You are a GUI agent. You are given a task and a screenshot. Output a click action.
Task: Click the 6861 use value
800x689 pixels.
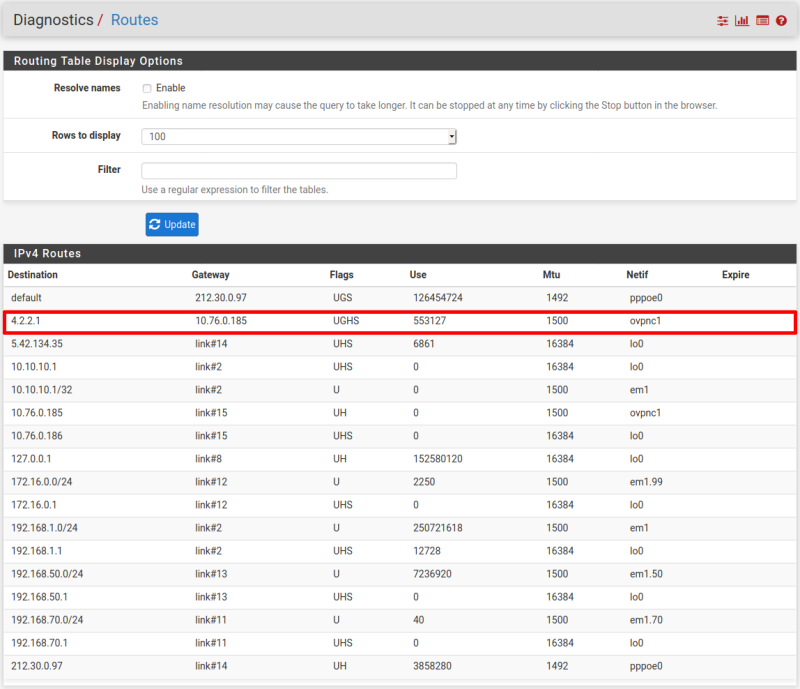click(423, 343)
